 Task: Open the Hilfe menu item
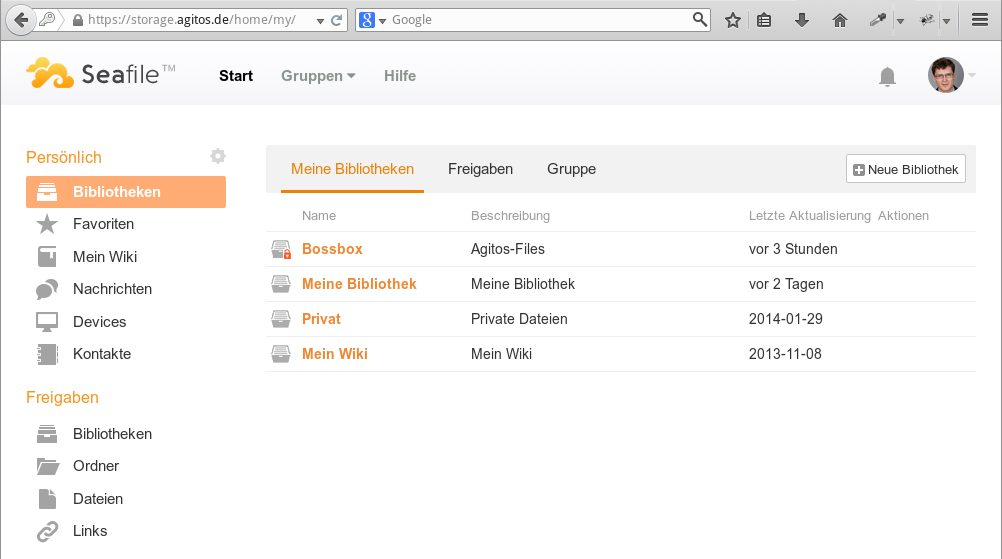point(400,76)
